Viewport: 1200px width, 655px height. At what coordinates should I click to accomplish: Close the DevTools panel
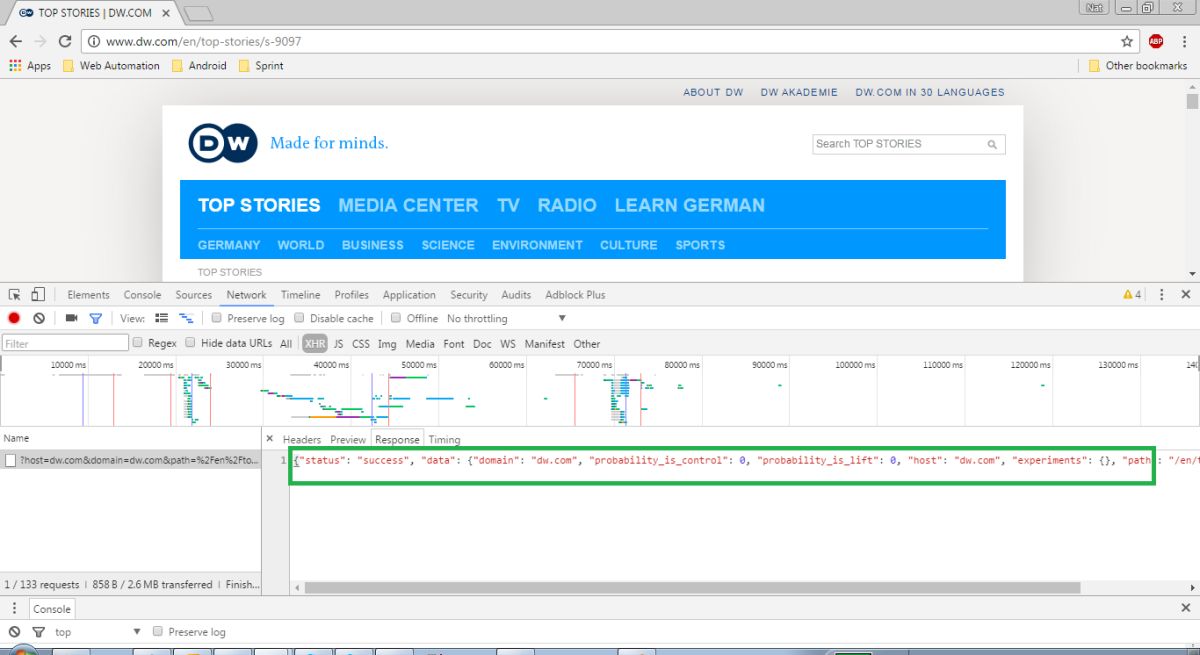(1186, 295)
